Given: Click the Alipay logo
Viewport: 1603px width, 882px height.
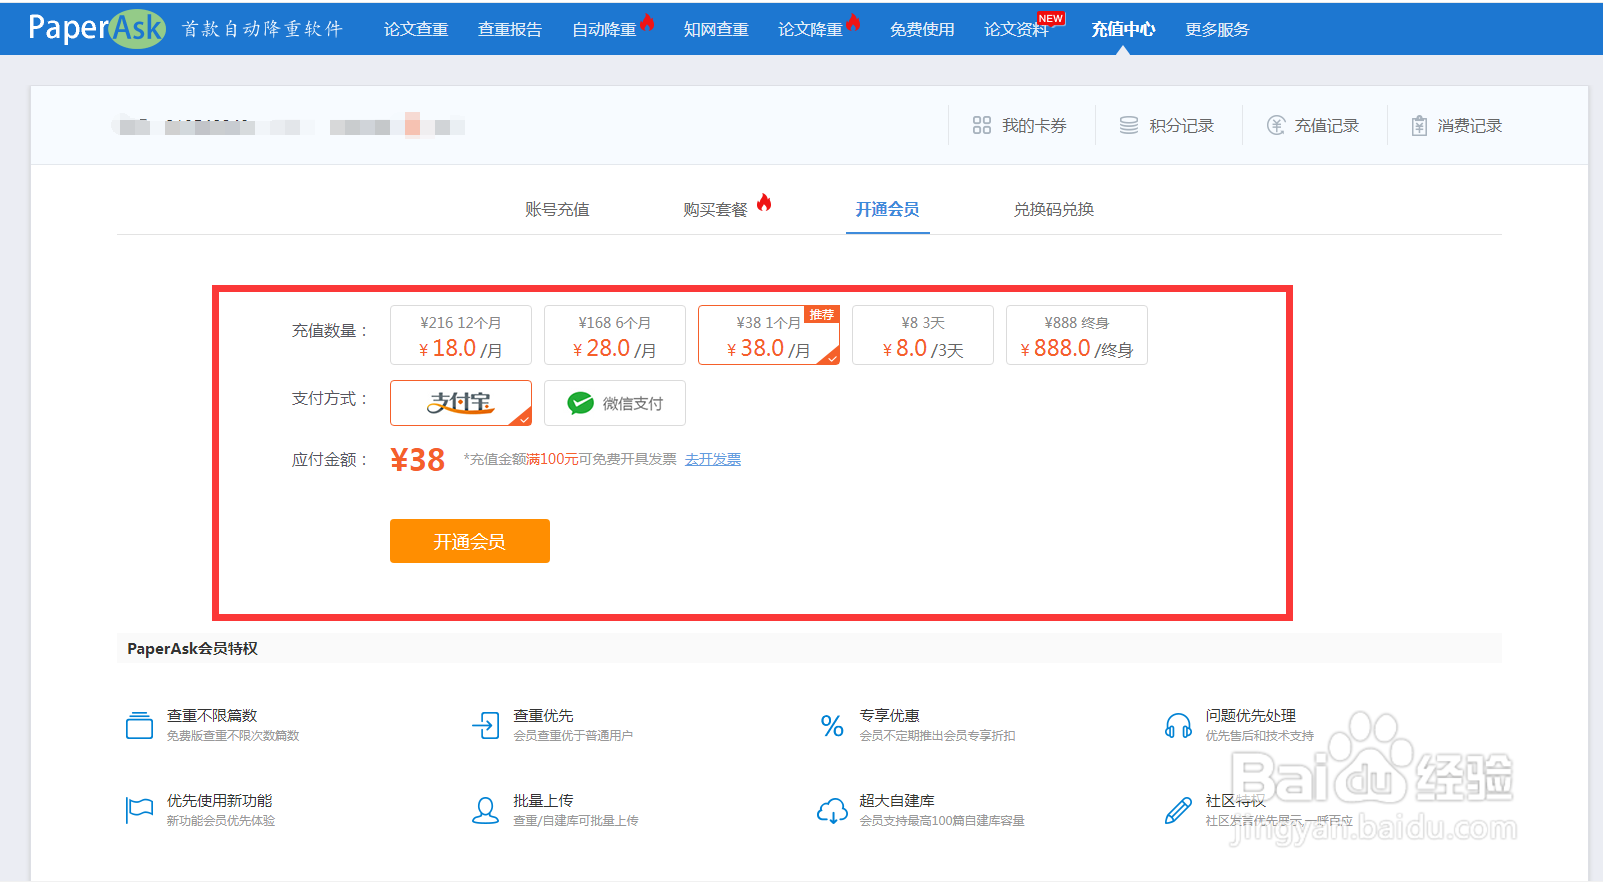Looking at the screenshot, I should [x=461, y=403].
